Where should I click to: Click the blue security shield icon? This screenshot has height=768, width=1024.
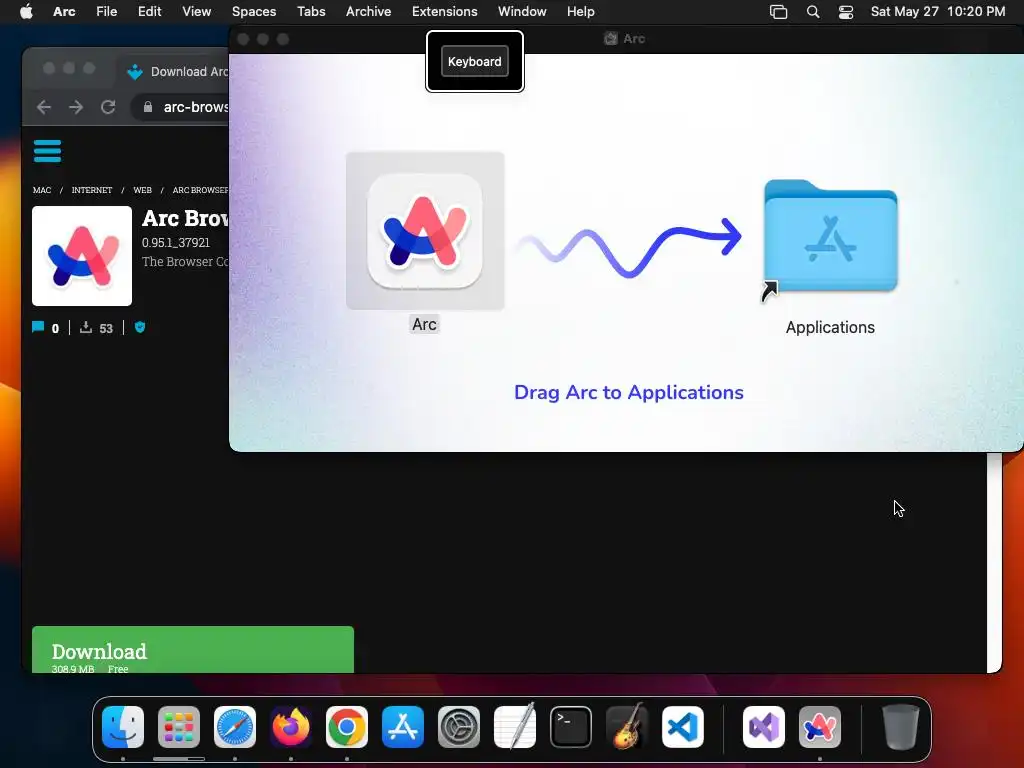140,327
